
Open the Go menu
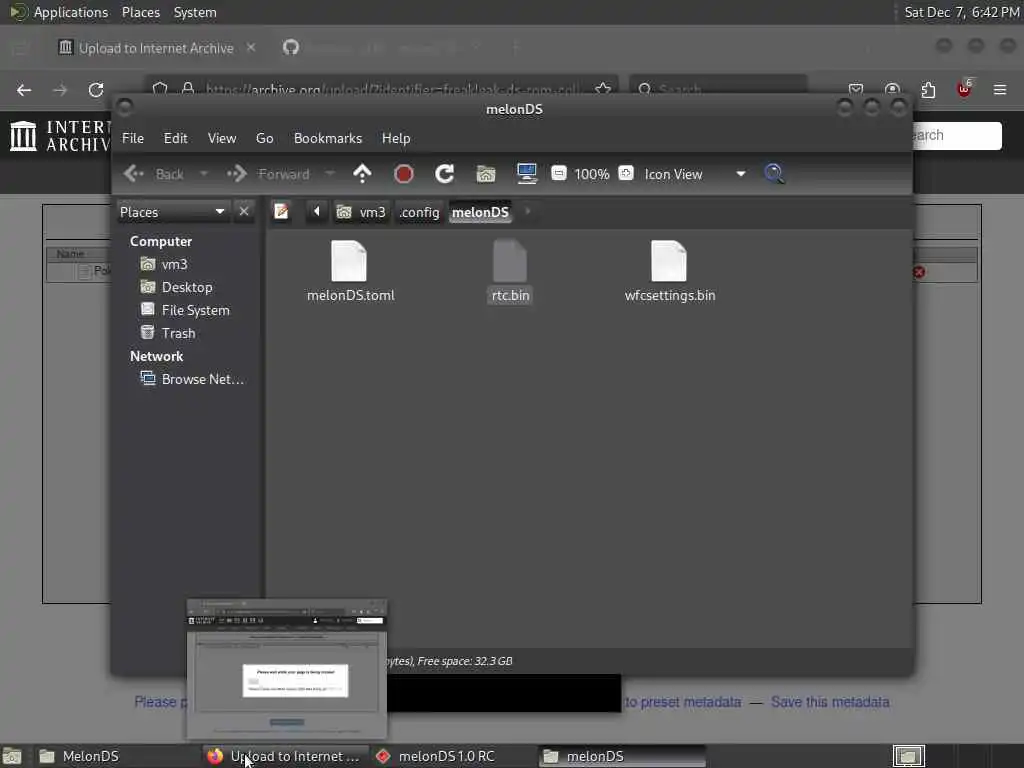click(264, 138)
